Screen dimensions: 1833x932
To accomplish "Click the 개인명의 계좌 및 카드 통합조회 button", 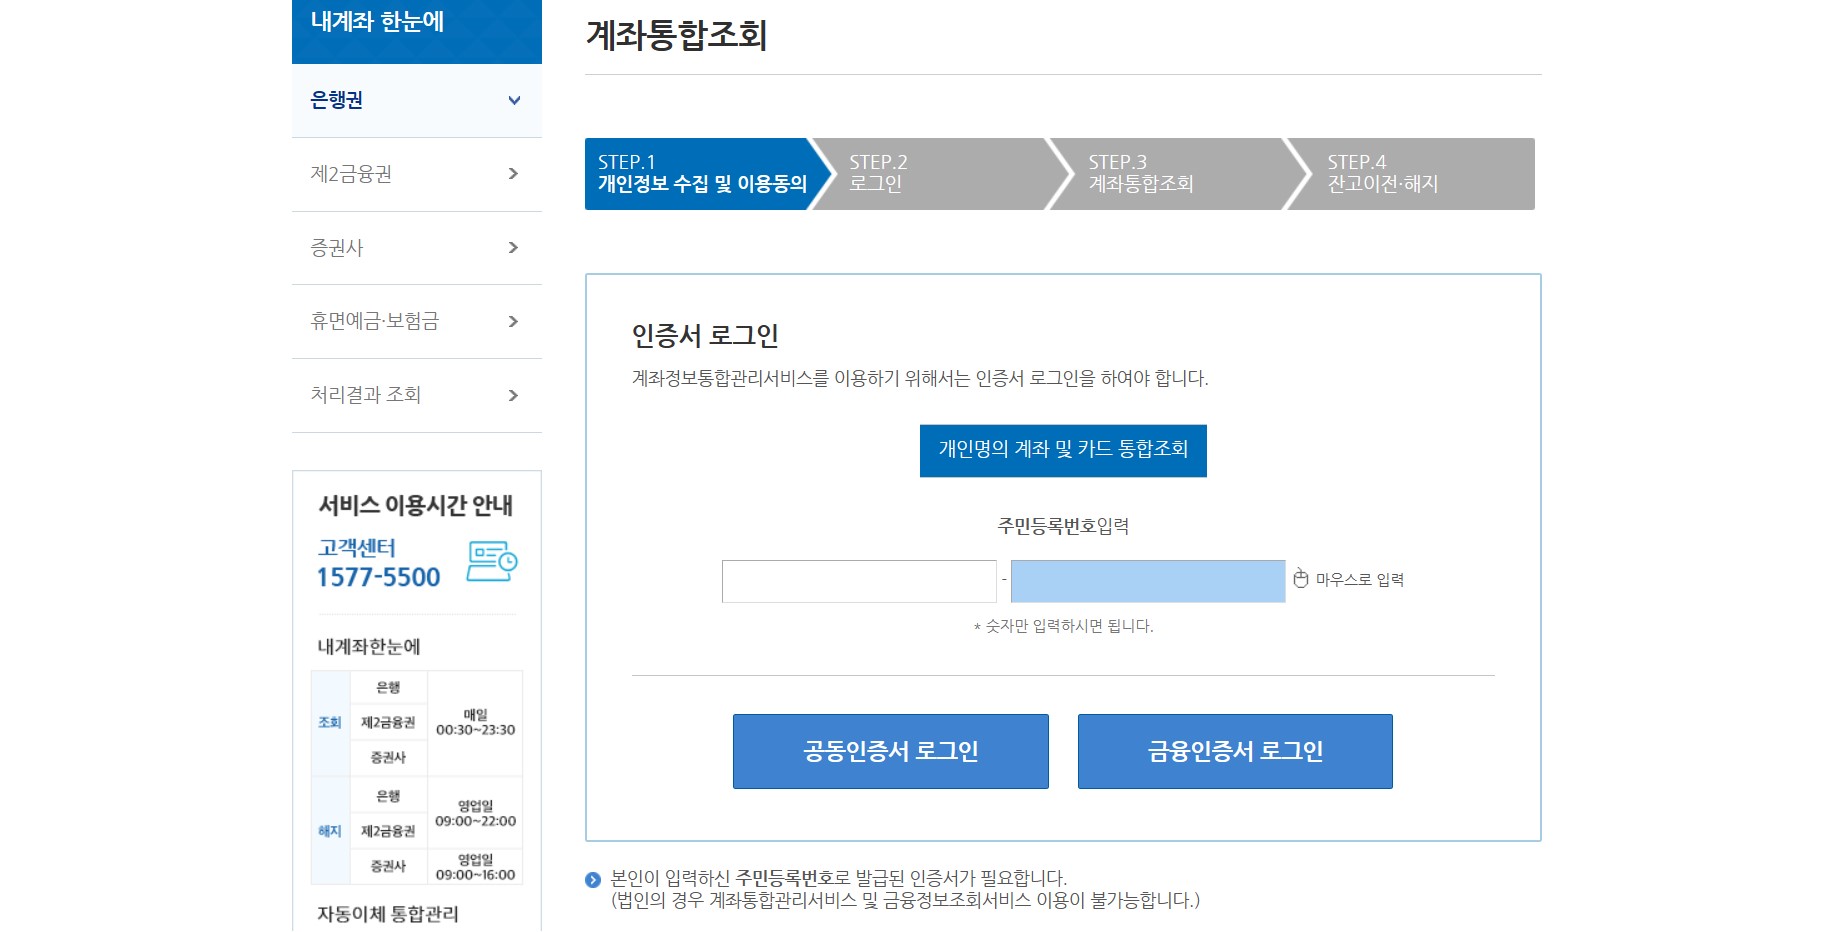I will [x=1063, y=450].
